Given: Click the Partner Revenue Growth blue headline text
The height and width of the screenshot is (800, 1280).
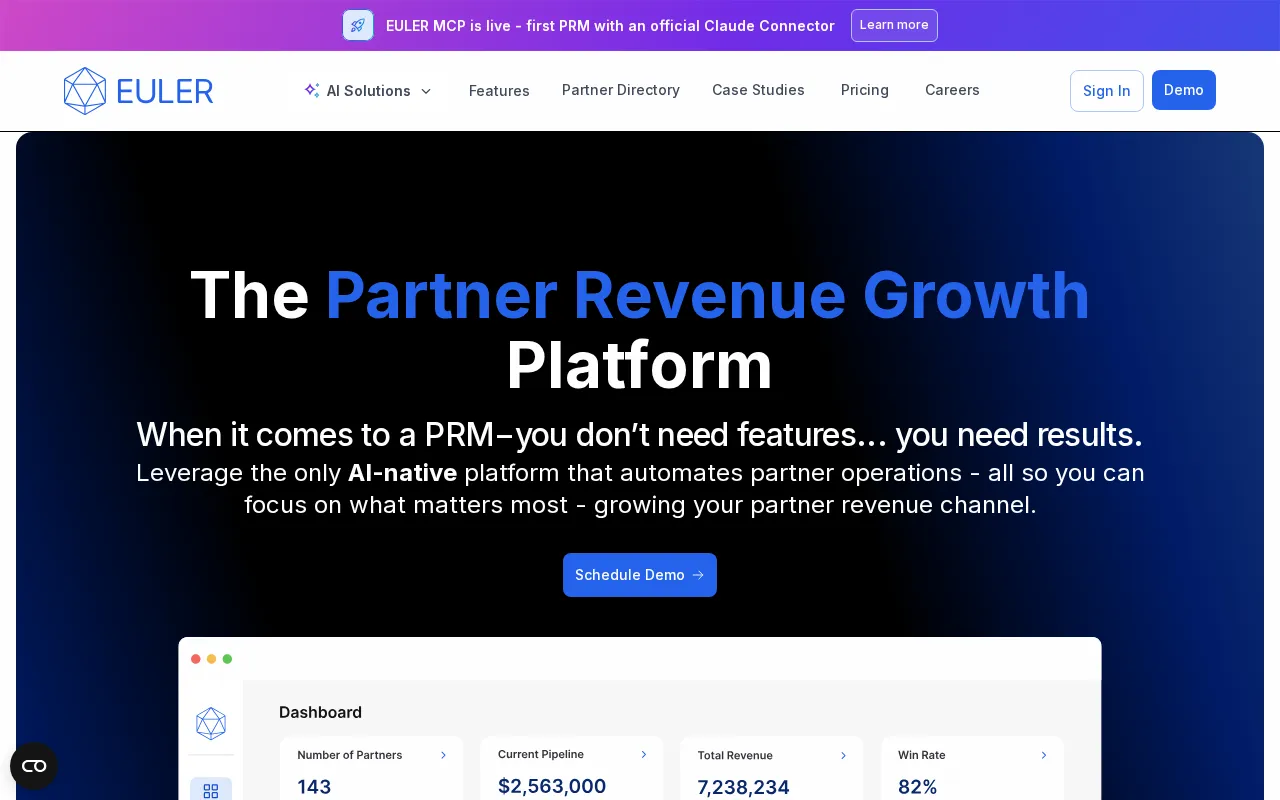Looking at the screenshot, I should coord(707,295).
